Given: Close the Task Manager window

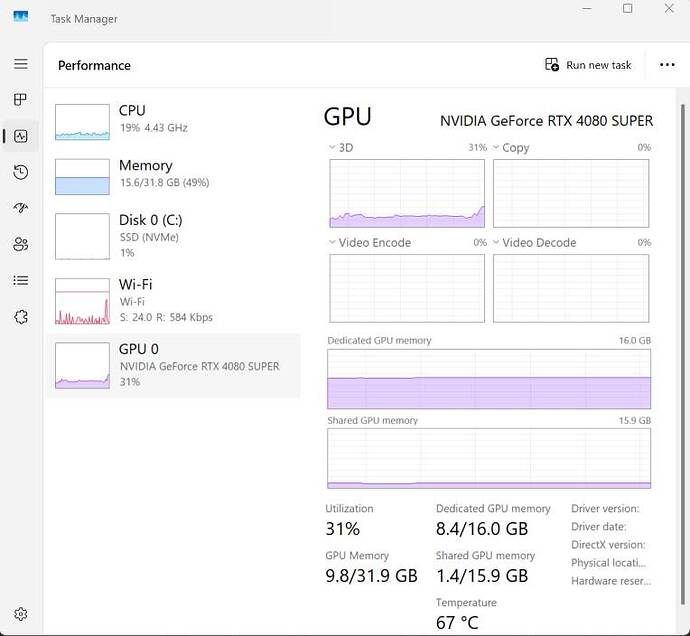Looking at the screenshot, I should [x=669, y=8].
